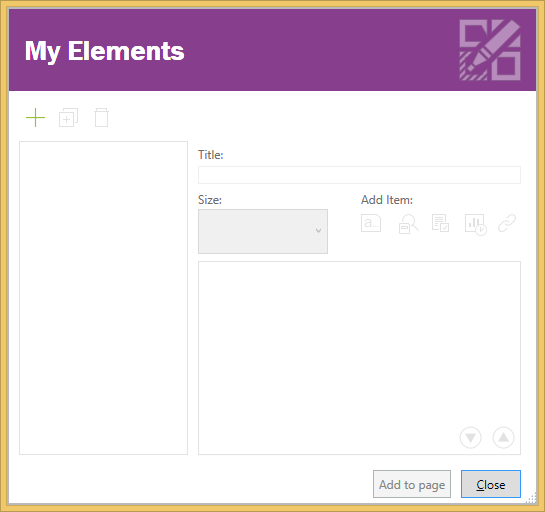Click the duplicate element icon
Image resolution: width=545 pixels, height=512 pixels.
tap(68, 117)
